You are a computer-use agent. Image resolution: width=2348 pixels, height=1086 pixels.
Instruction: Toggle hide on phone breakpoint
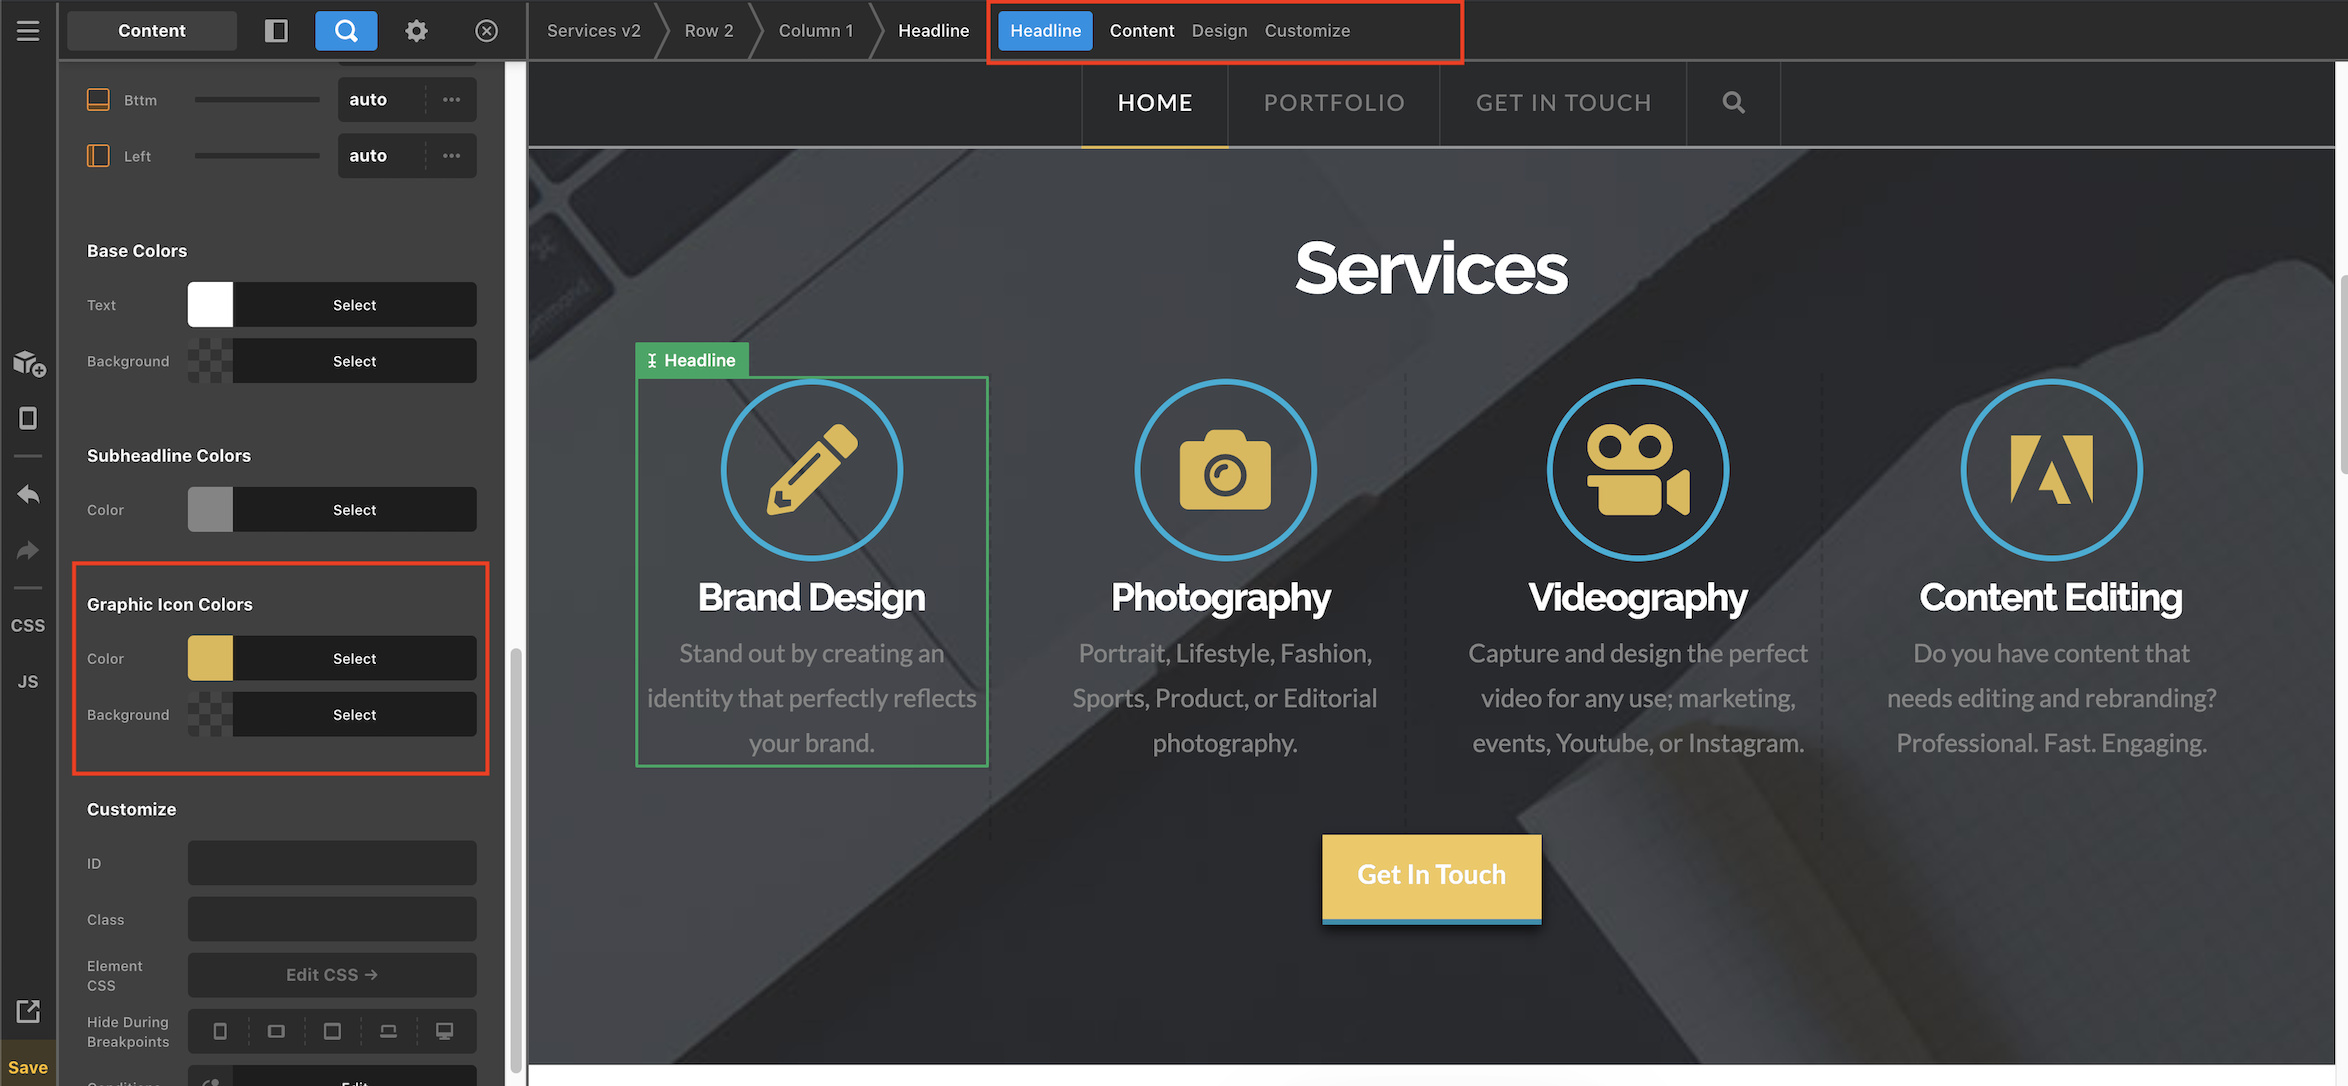[220, 1031]
